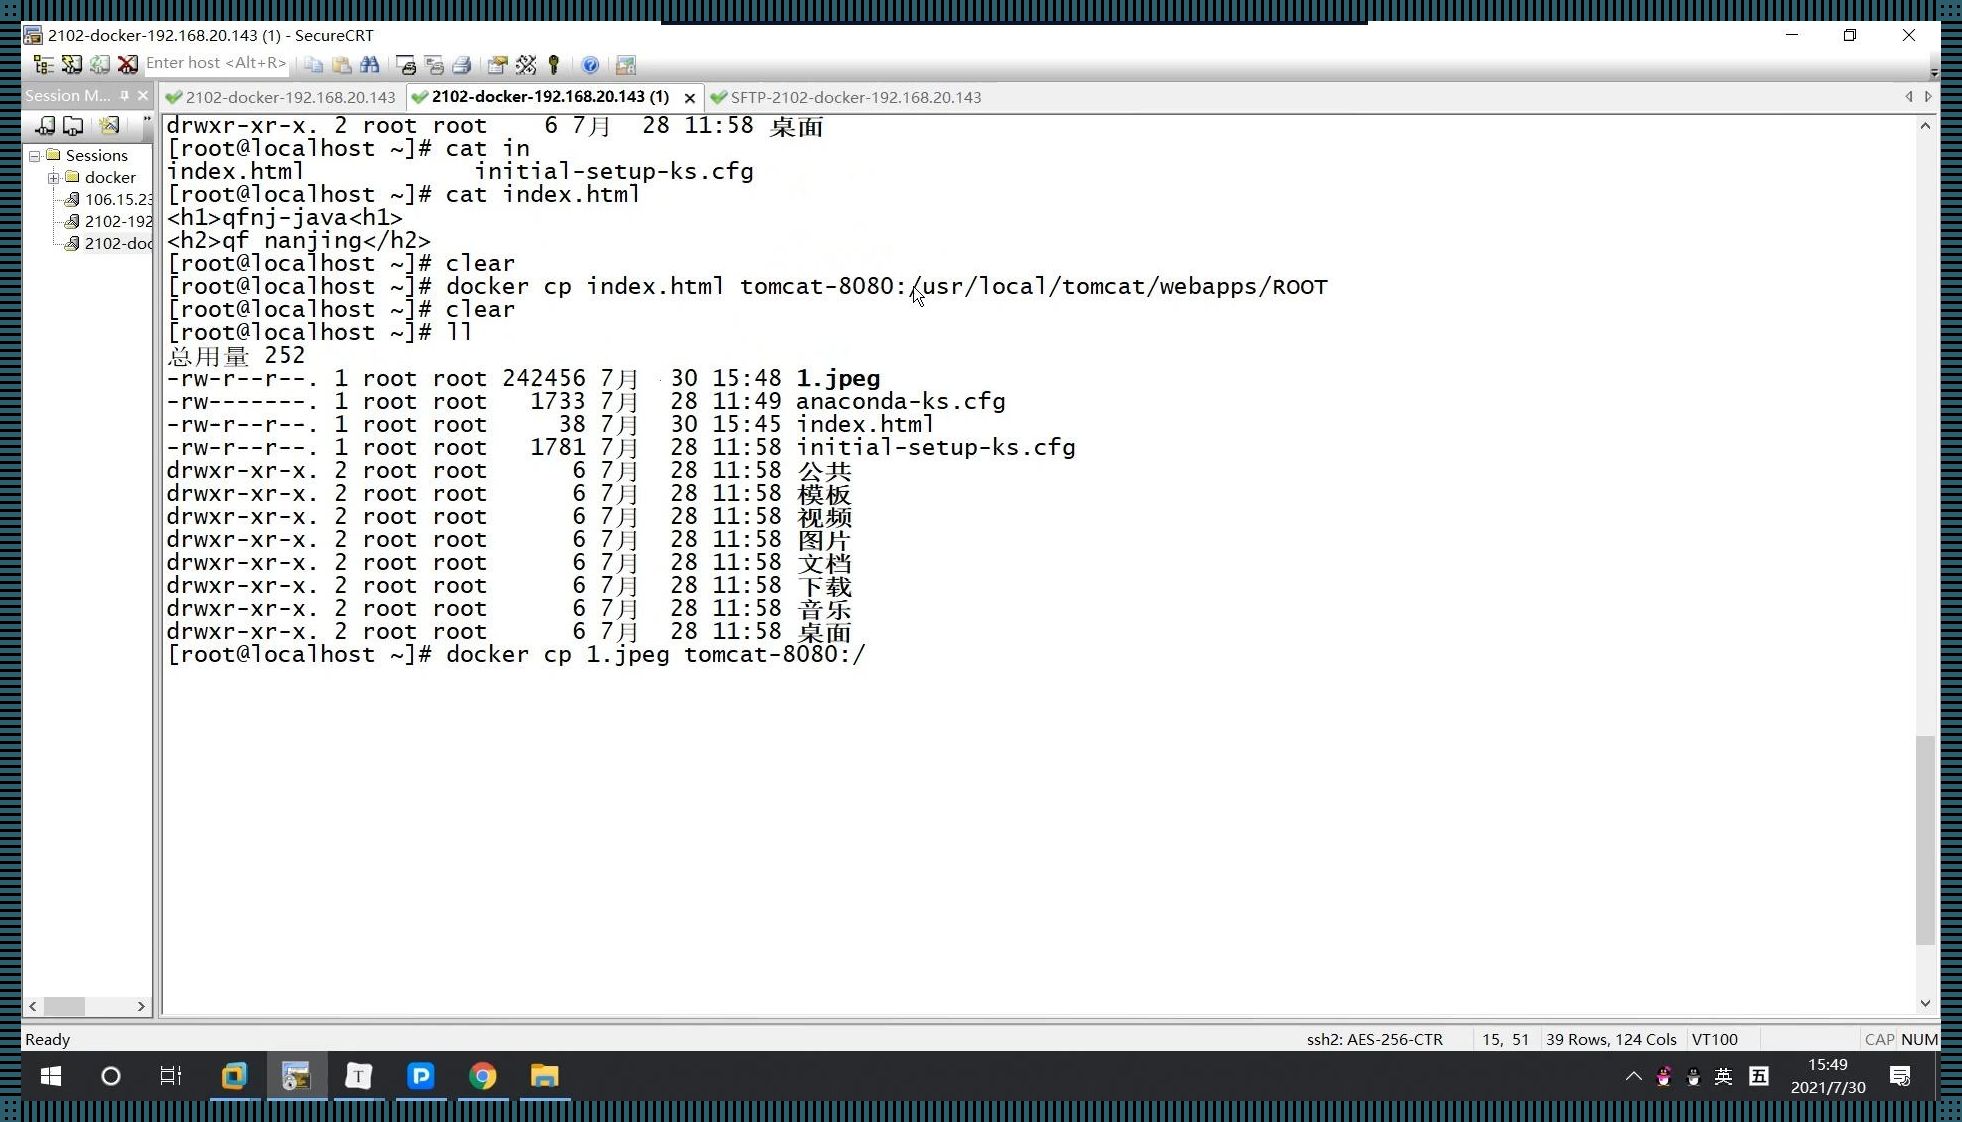This screenshot has width=1962, height=1122.
Task: Click the 1.jpeg filename in the listing
Action: tap(838, 379)
